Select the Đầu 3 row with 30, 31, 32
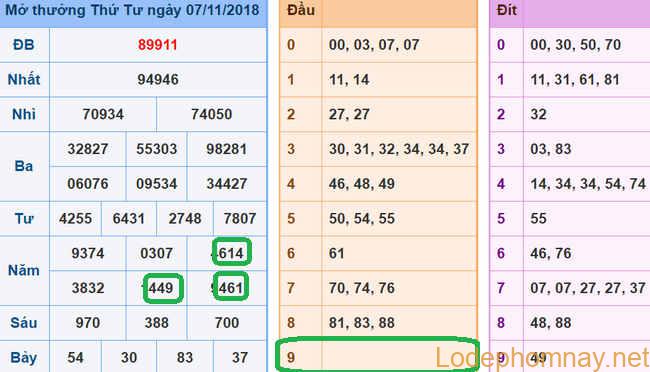The width and height of the screenshot is (650, 372). tap(378, 149)
